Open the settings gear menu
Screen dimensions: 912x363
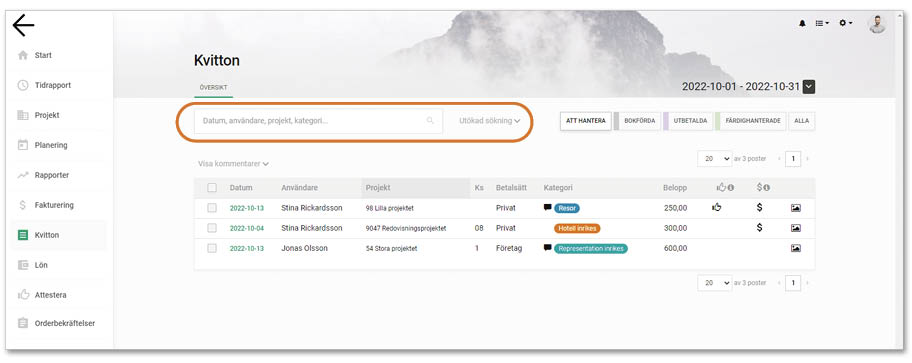tap(845, 23)
